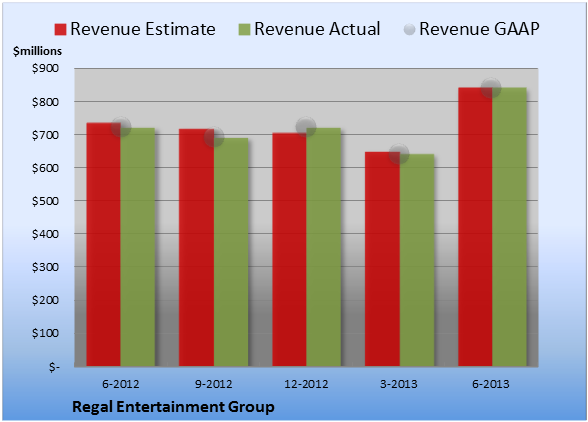Select the green actual bar for 6-2012
588x422 pixels.
click(138, 247)
